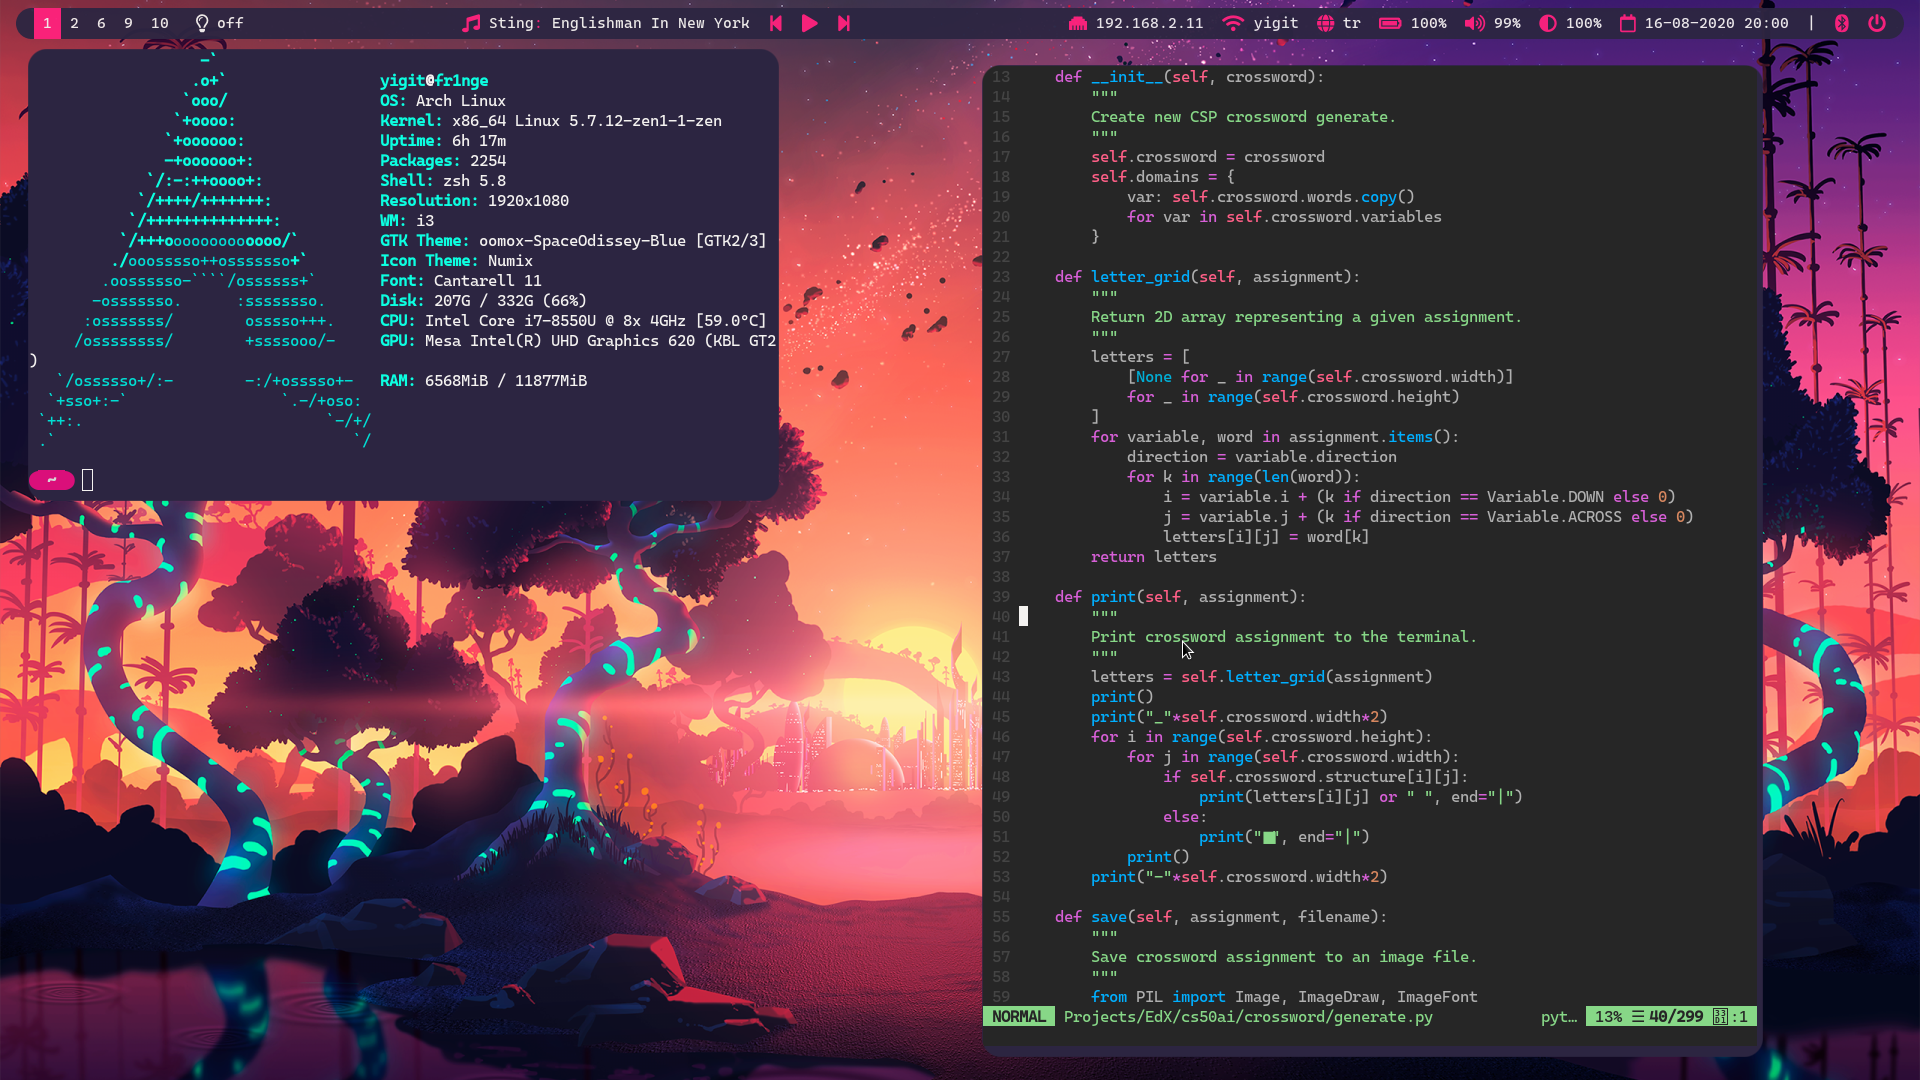Click the battery icon
Viewport: 1920px width, 1080px height.
tap(1390, 23)
